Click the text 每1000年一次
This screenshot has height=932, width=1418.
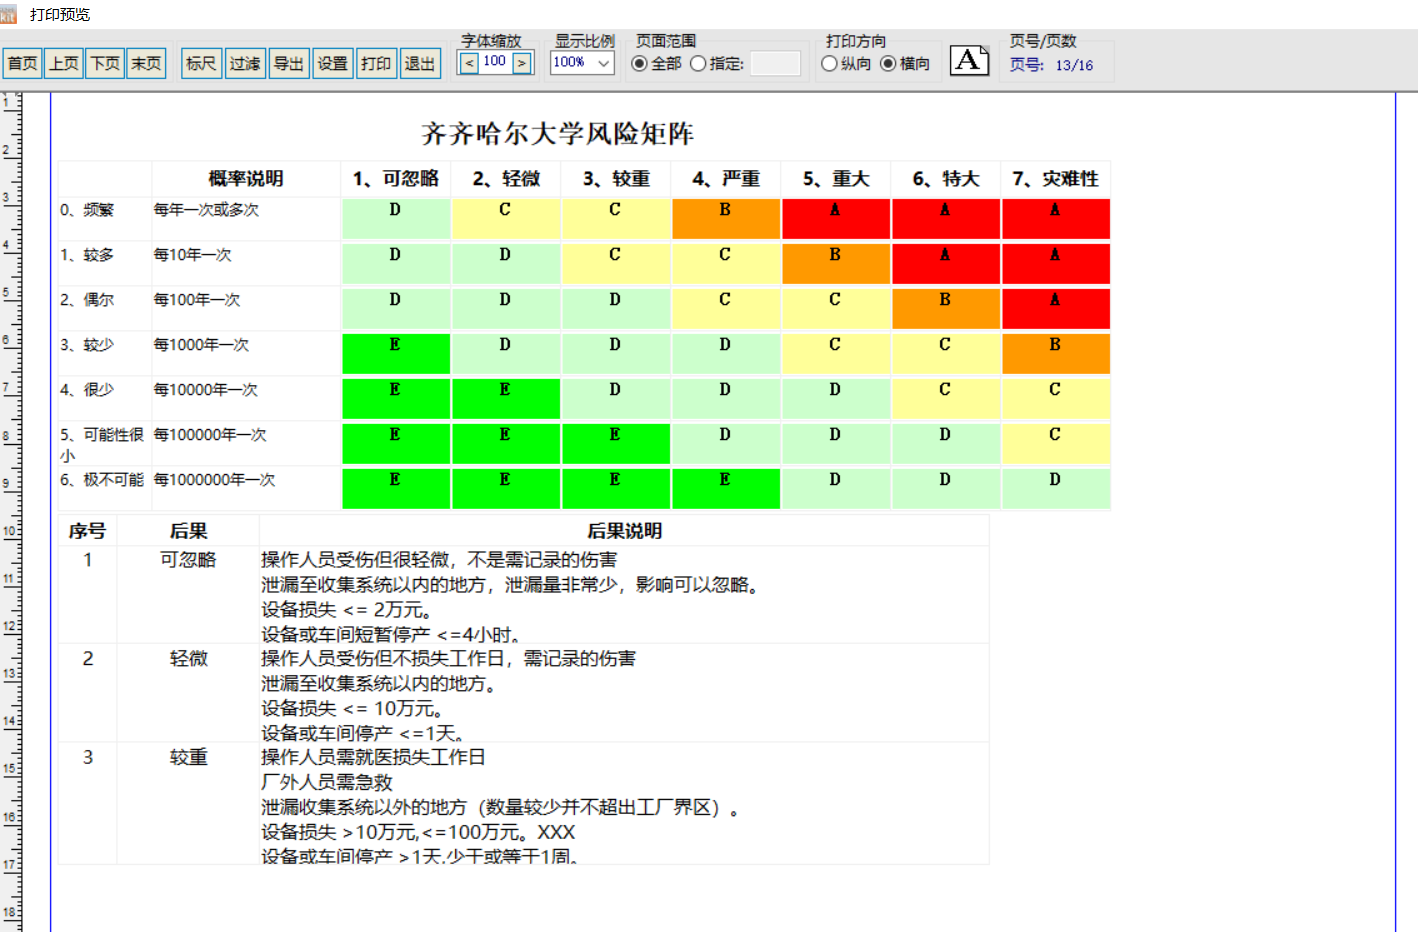201,345
